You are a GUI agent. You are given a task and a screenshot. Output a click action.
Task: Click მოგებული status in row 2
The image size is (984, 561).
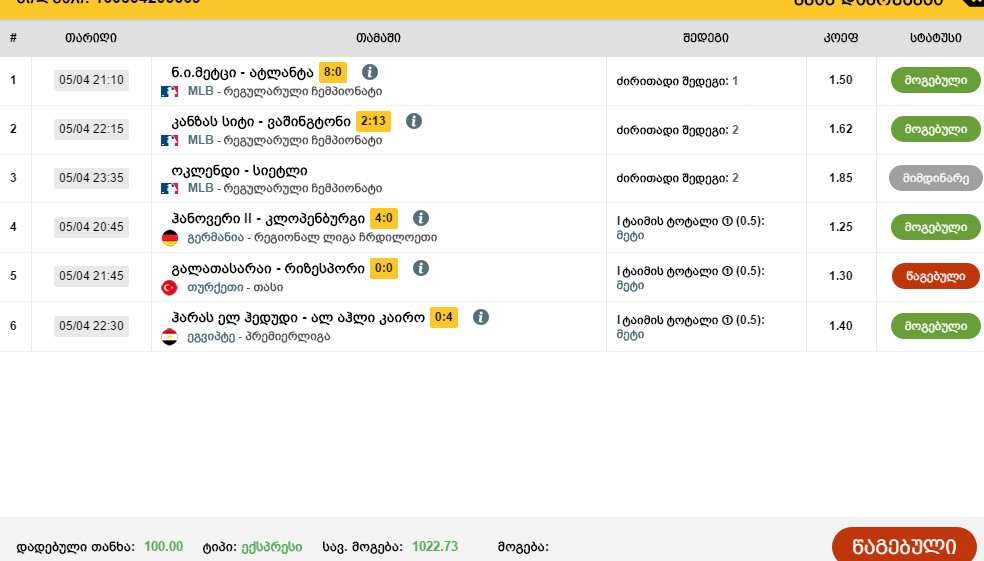pyautogui.click(x=935, y=129)
